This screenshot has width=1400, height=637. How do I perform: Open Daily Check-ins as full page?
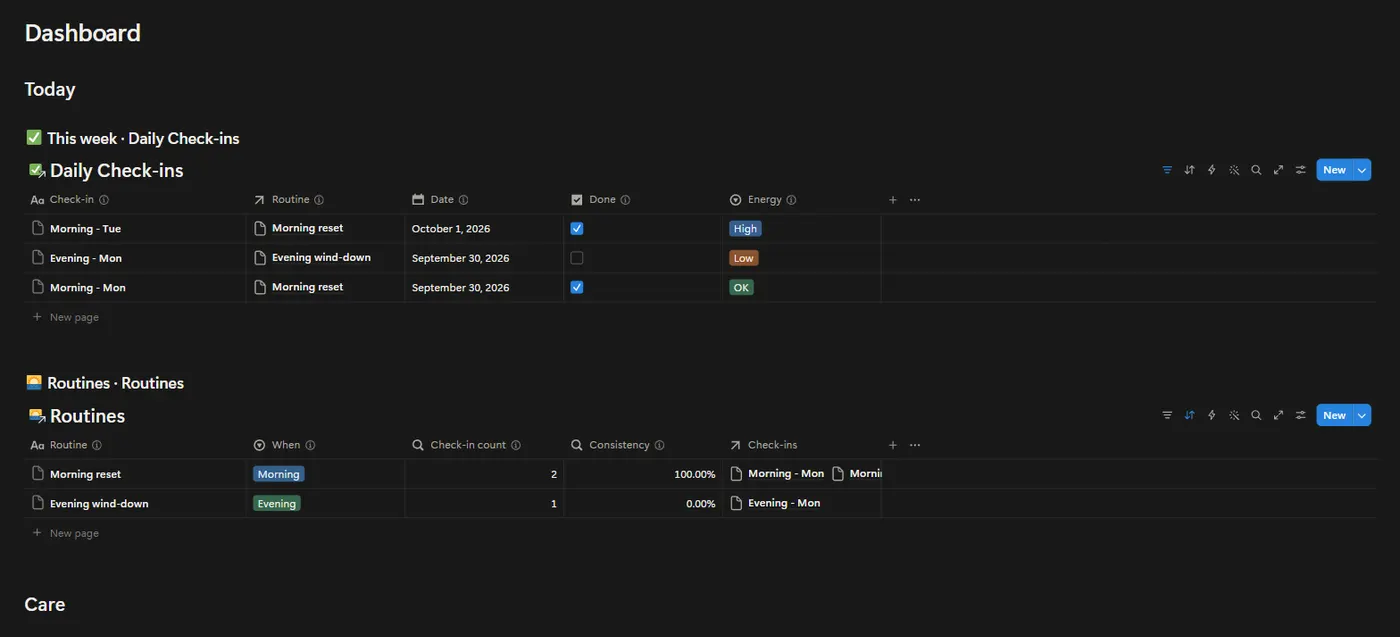(1278, 170)
